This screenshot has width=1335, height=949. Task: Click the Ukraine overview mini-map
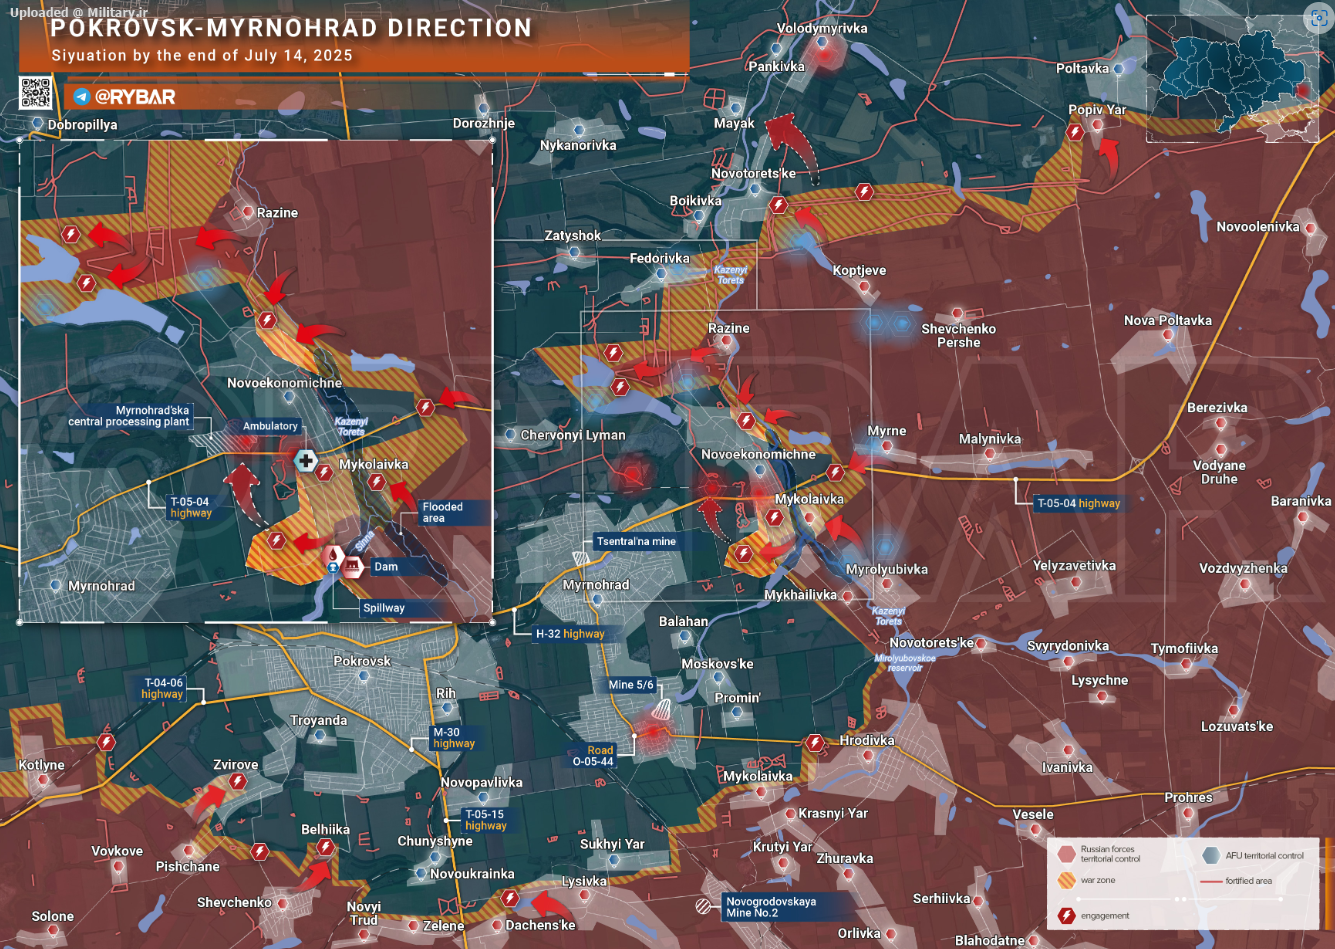tap(1231, 77)
